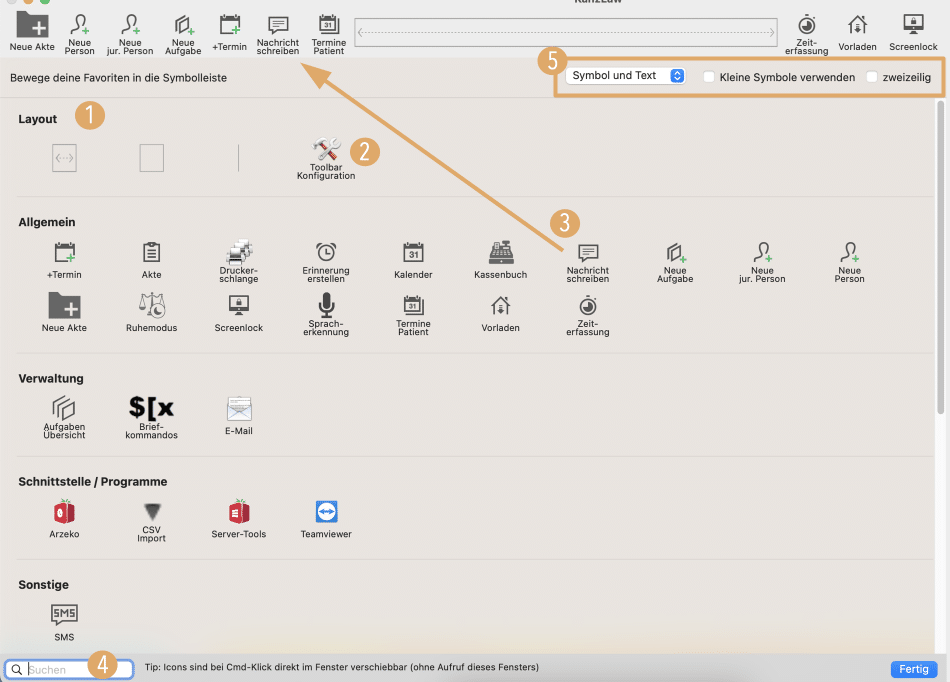Screen dimensions: 950x682
Task: Click the Verwaltung section heading
Action: pos(51,379)
